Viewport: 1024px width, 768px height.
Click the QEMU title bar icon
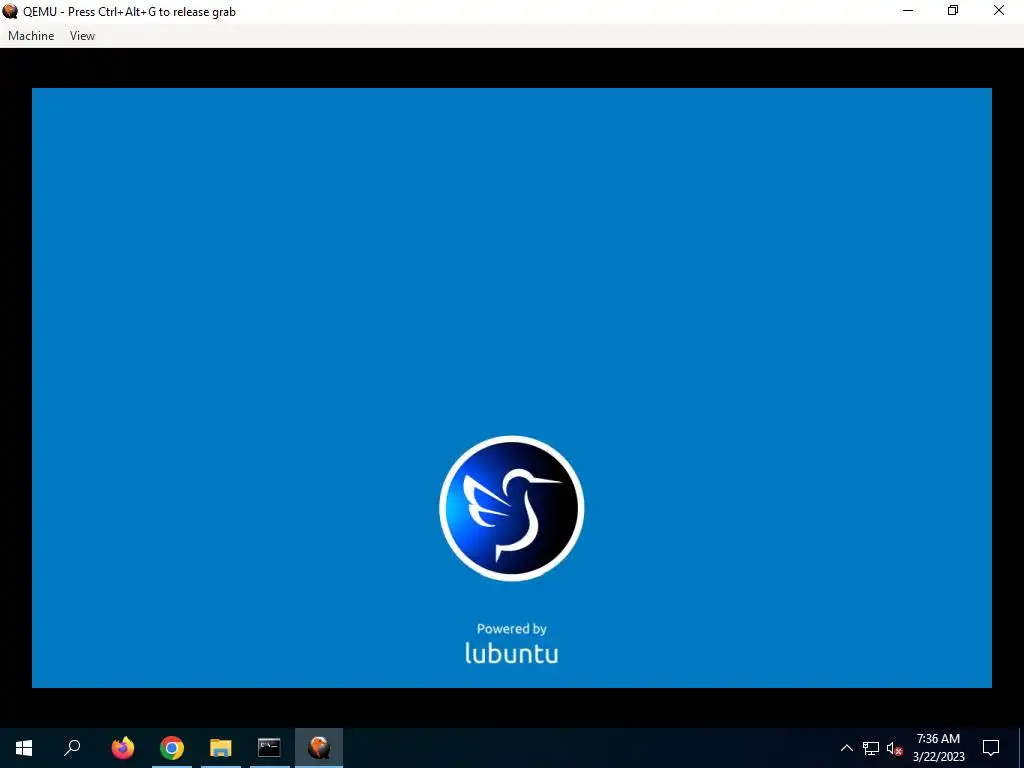point(10,11)
